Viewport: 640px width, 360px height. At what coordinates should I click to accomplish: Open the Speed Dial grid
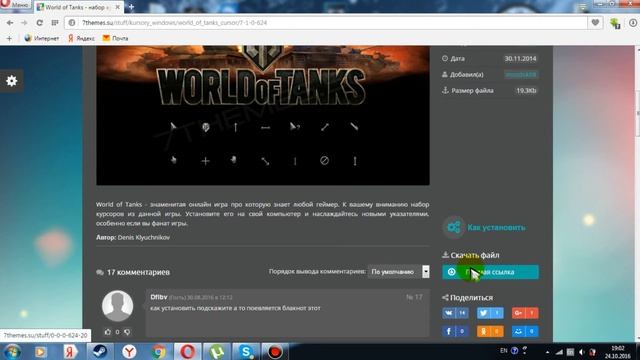click(55, 23)
